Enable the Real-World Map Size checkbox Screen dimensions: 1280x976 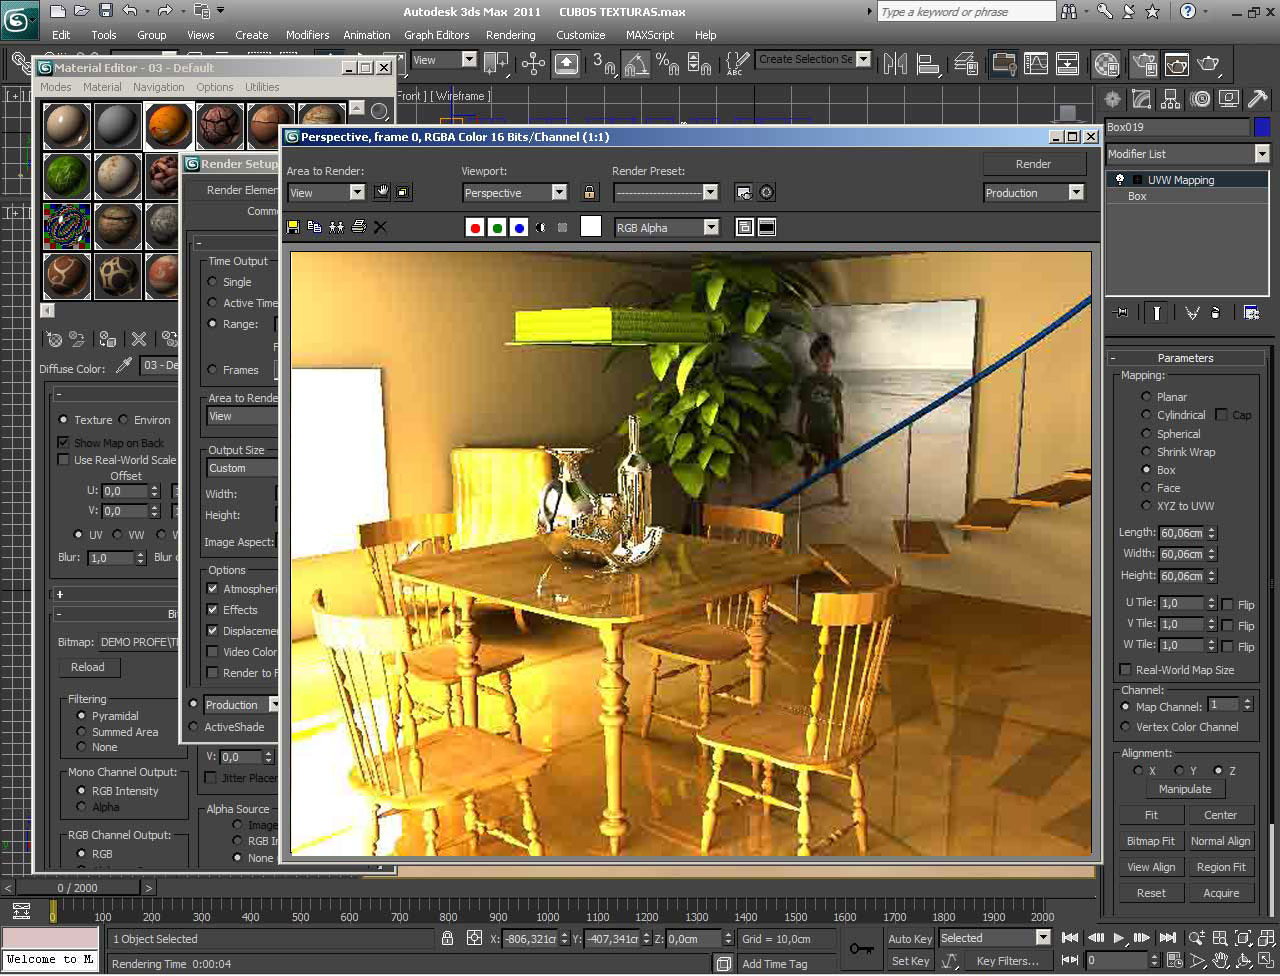[x=1126, y=670]
